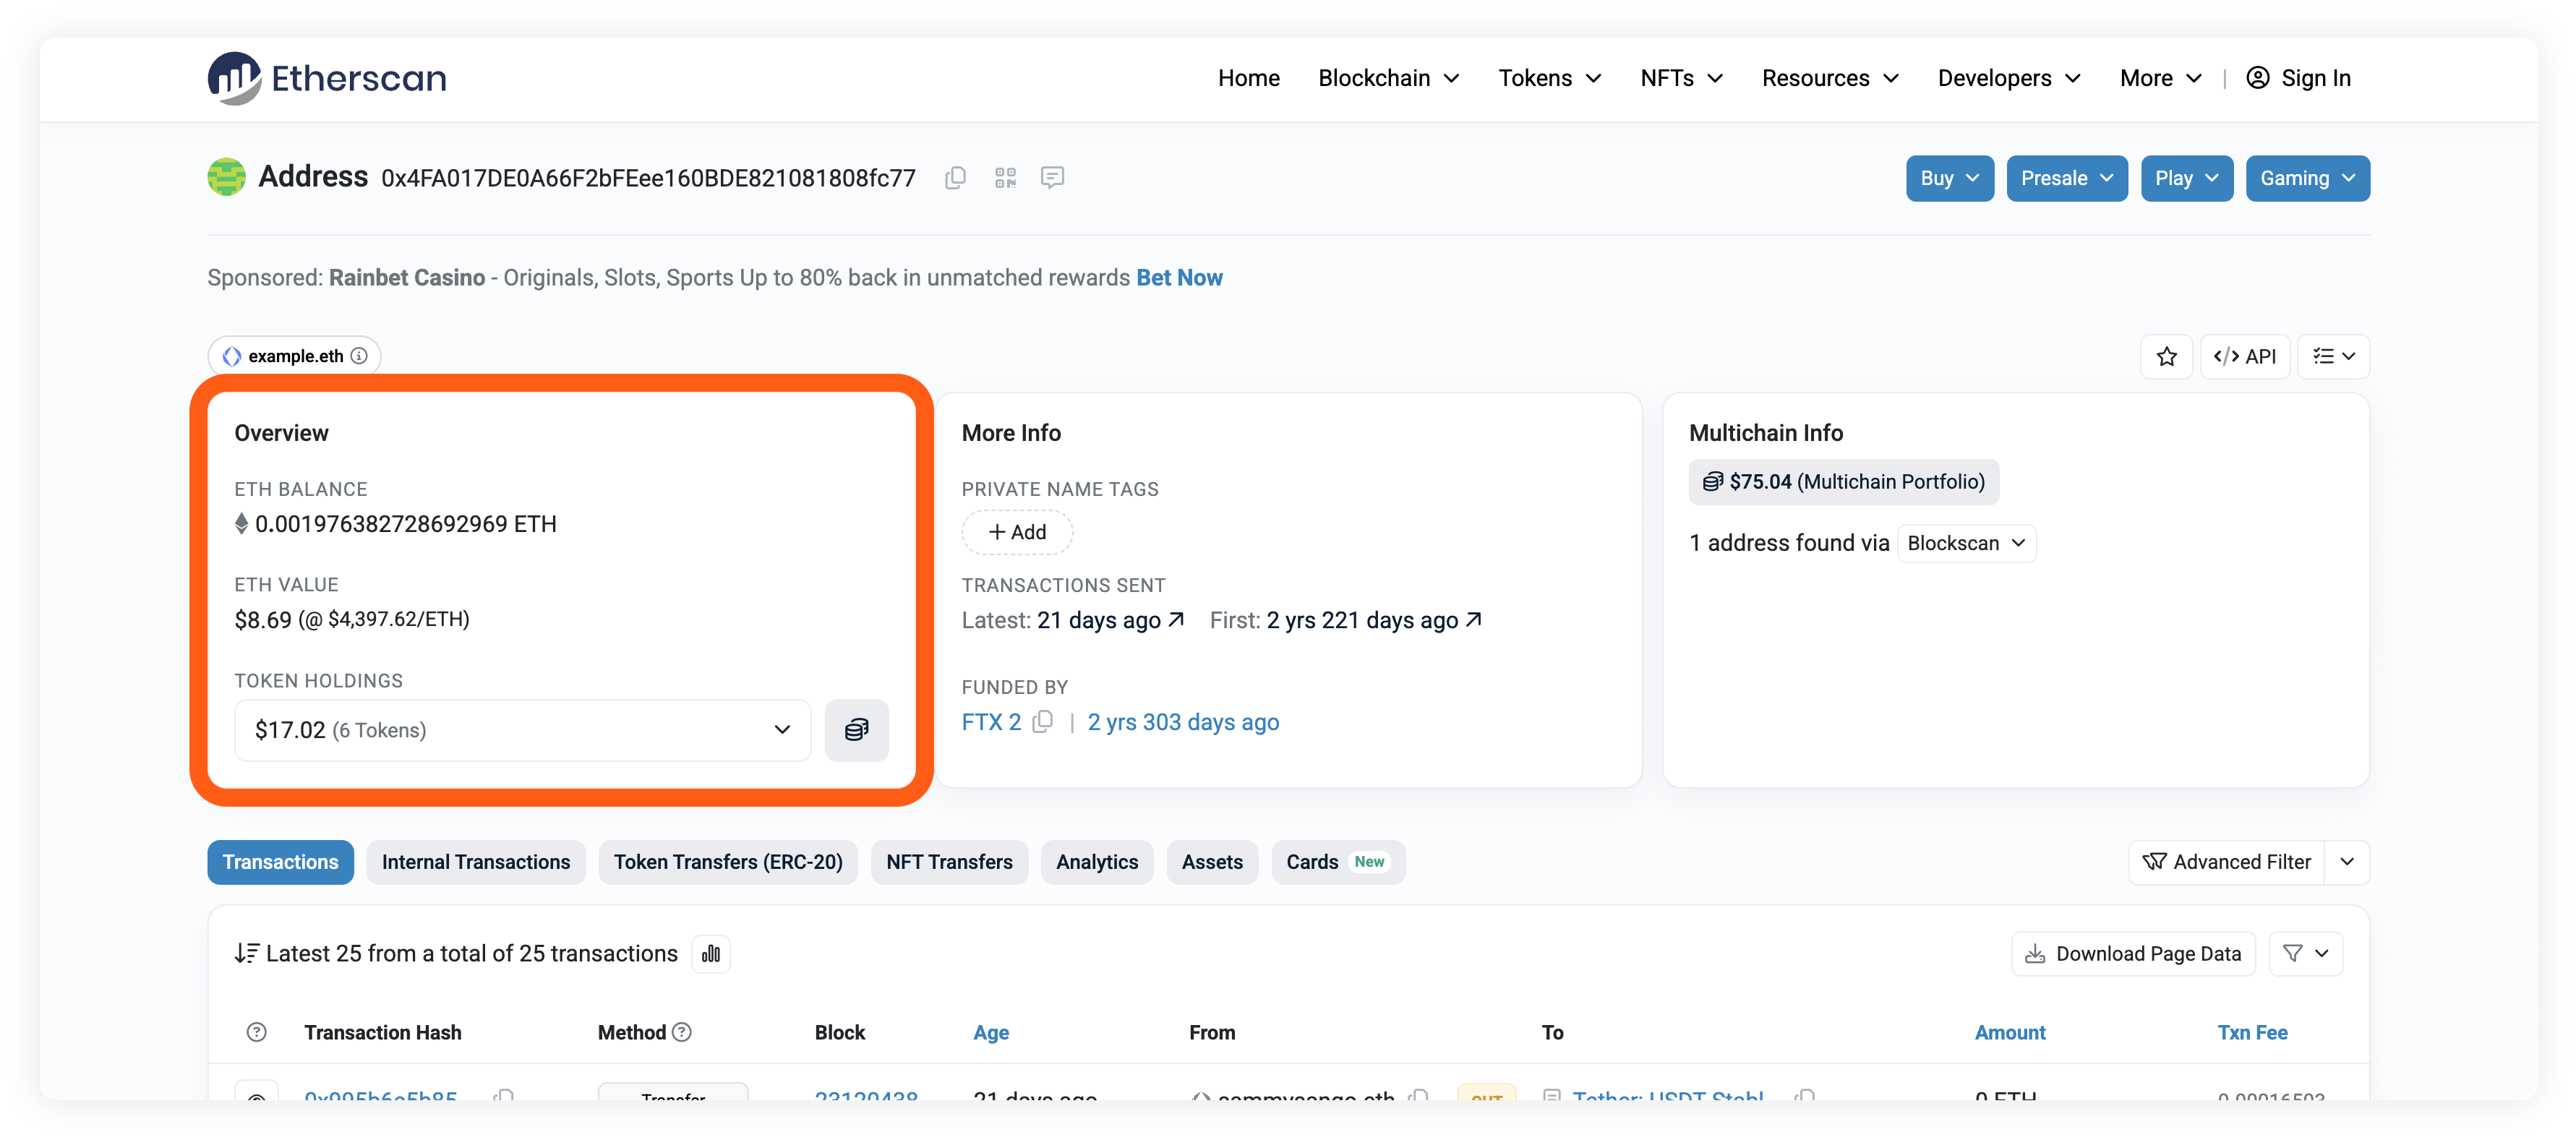Expand the Blockscan dropdown
The width and height of the screenshot is (2576, 1140).
pos(1966,543)
